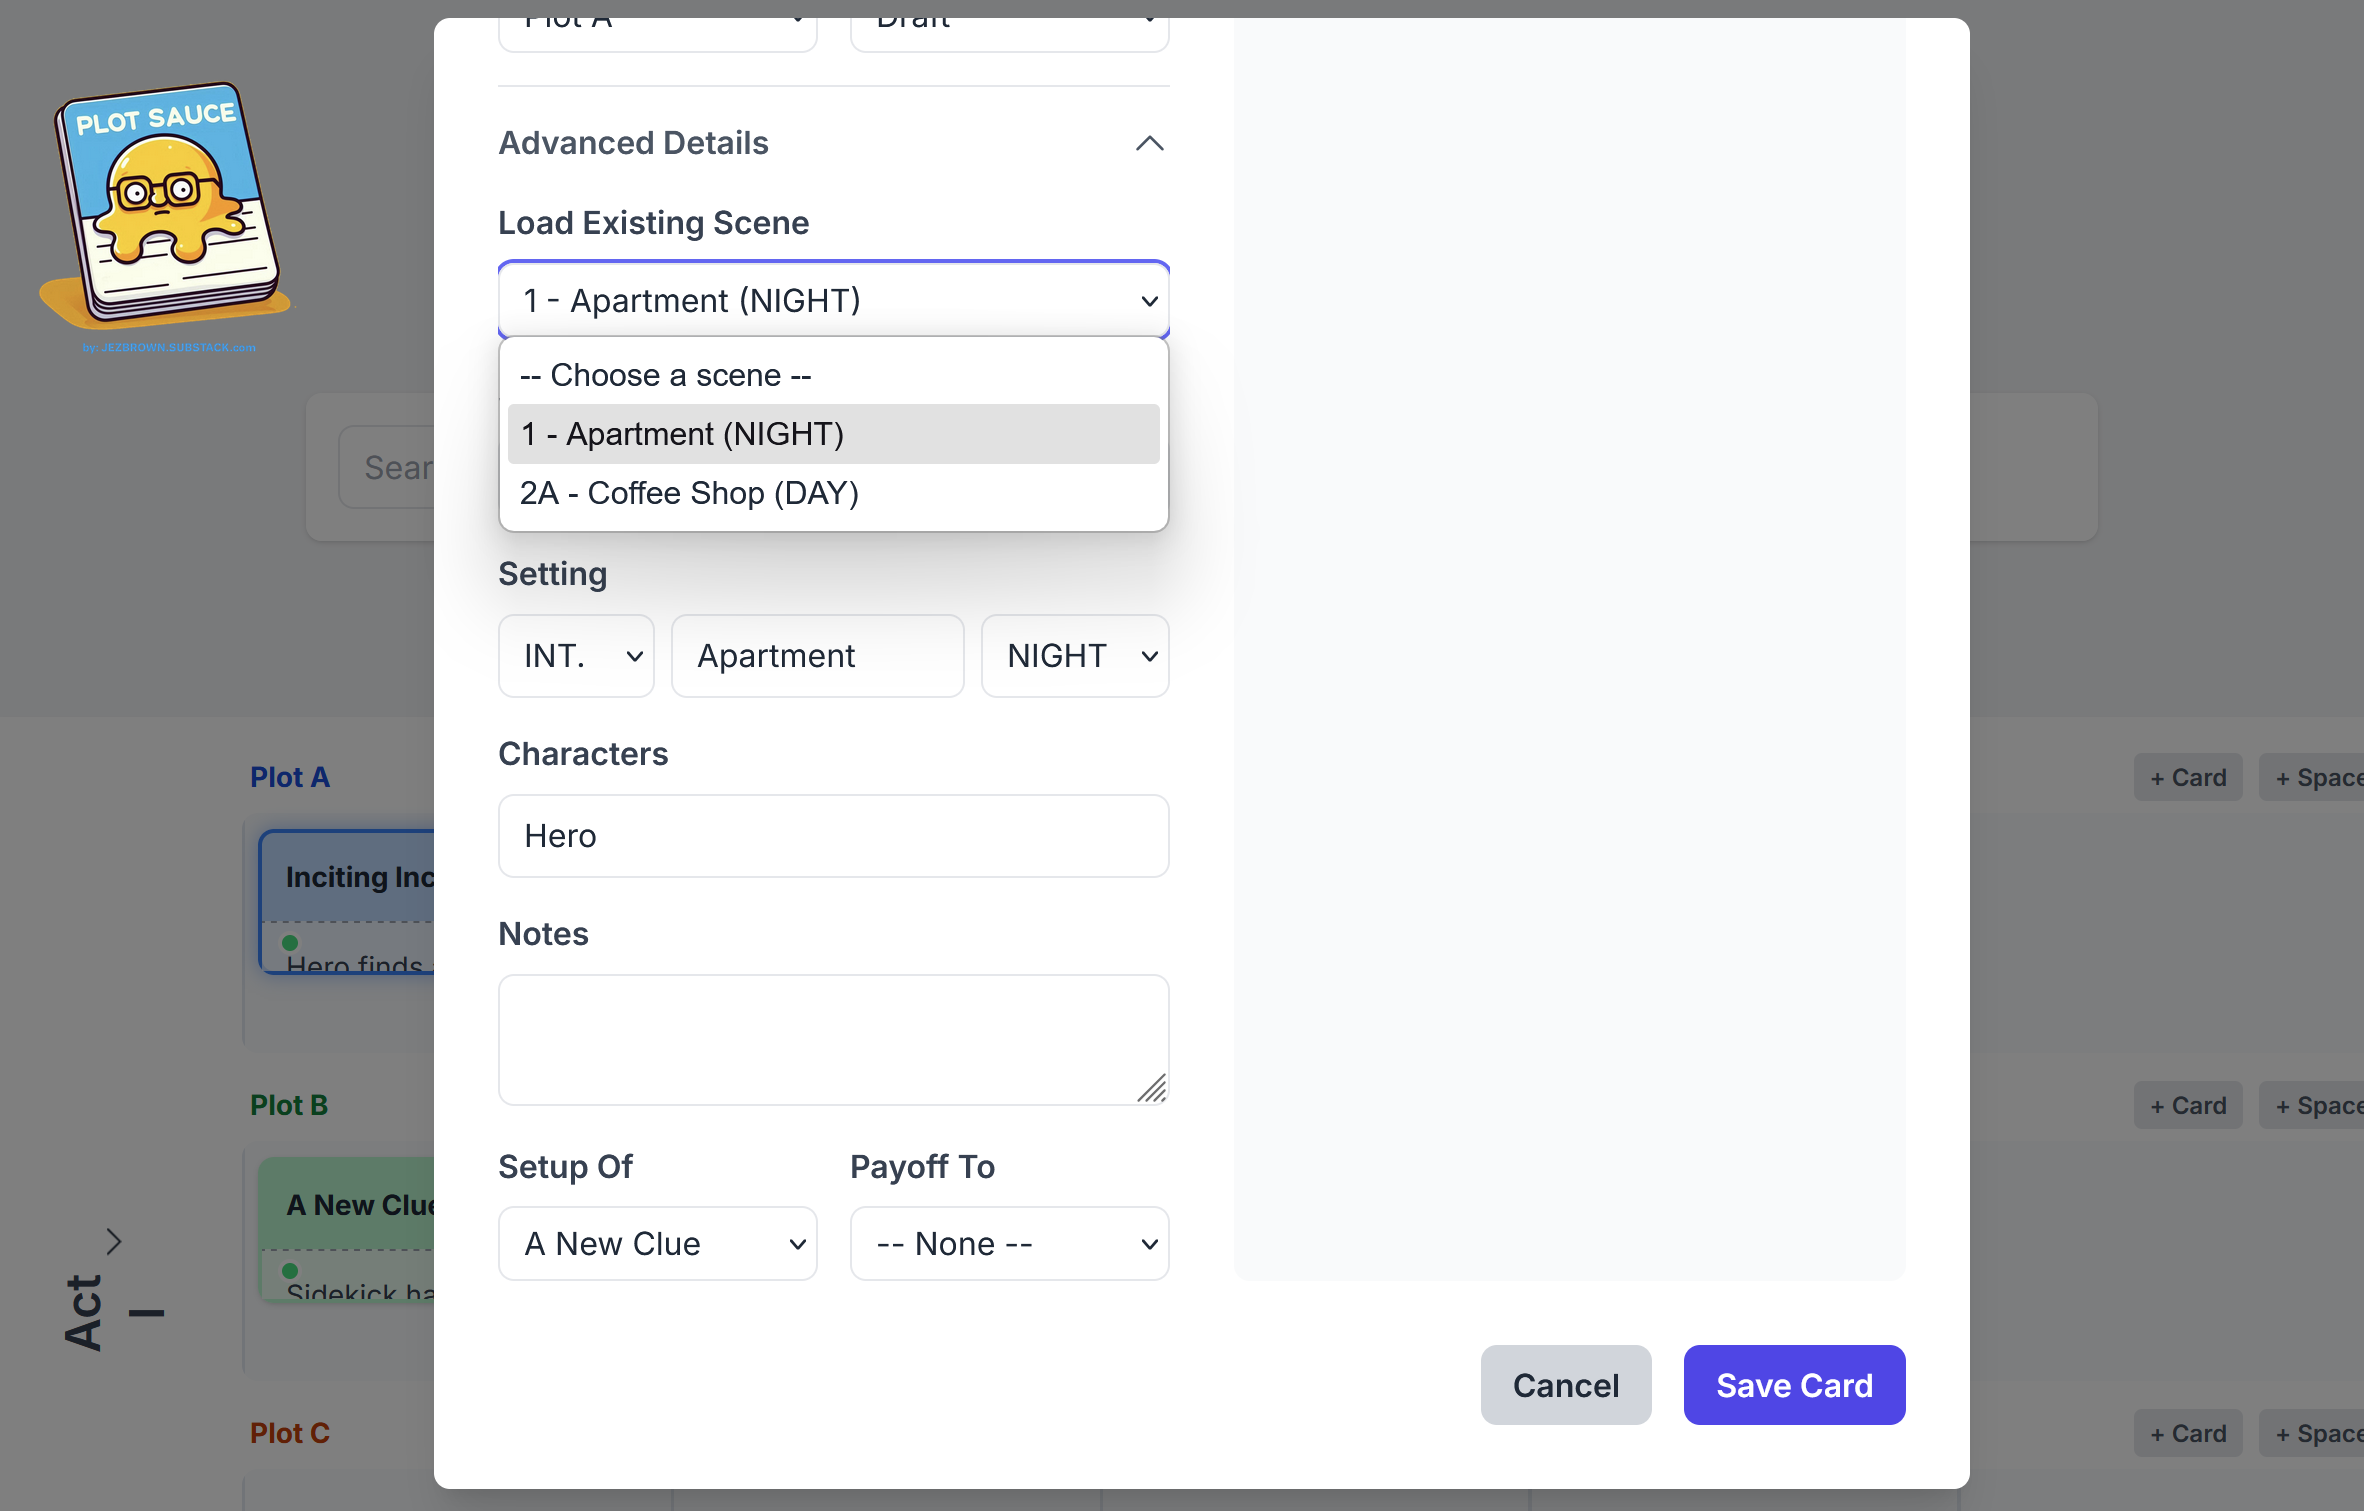2364x1511 pixels.
Task: Click the Apartment location text field
Action: (x=817, y=656)
